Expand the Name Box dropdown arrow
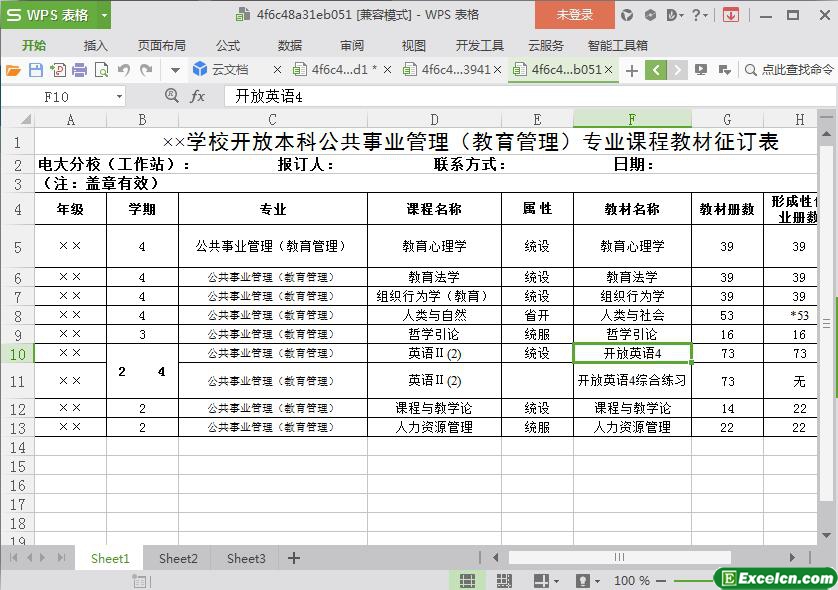The height and width of the screenshot is (590, 838). [119, 97]
